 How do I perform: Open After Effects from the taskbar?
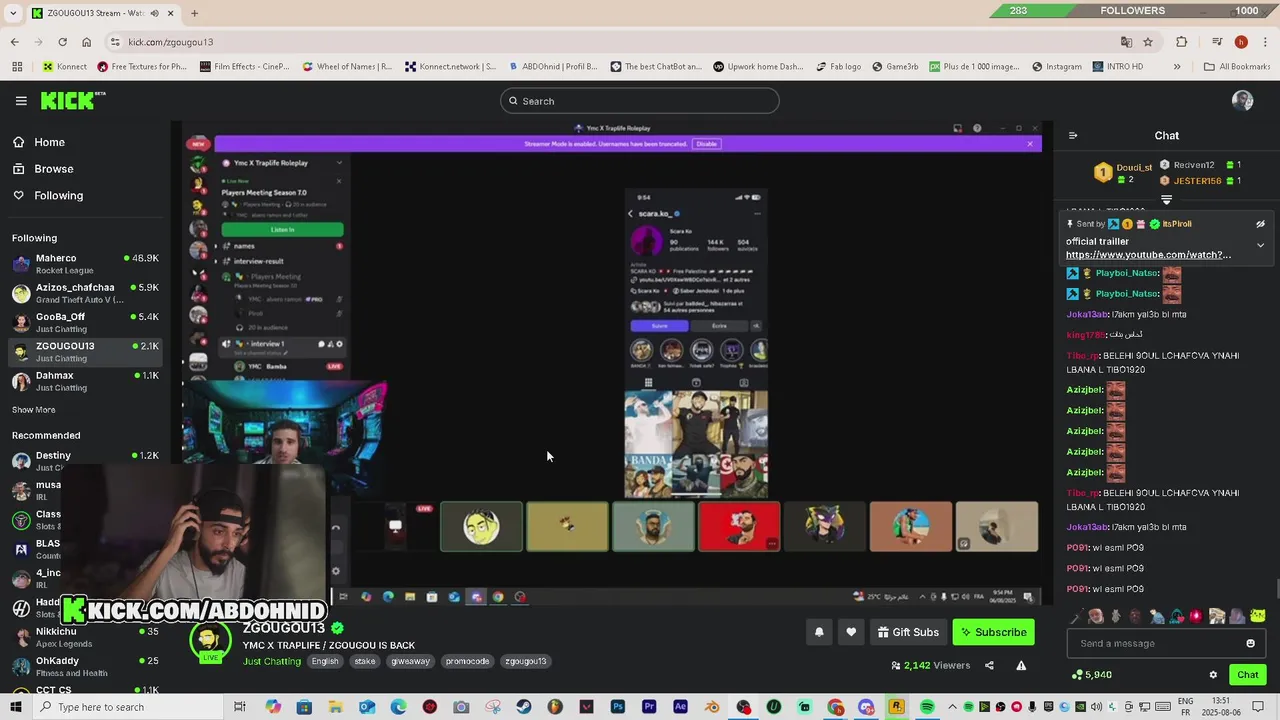coord(680,707)
